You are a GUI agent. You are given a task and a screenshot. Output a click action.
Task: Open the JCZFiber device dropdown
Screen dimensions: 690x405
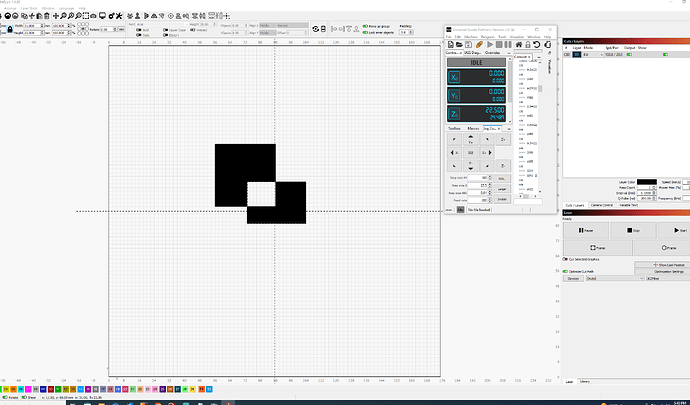tap(668, 278)
